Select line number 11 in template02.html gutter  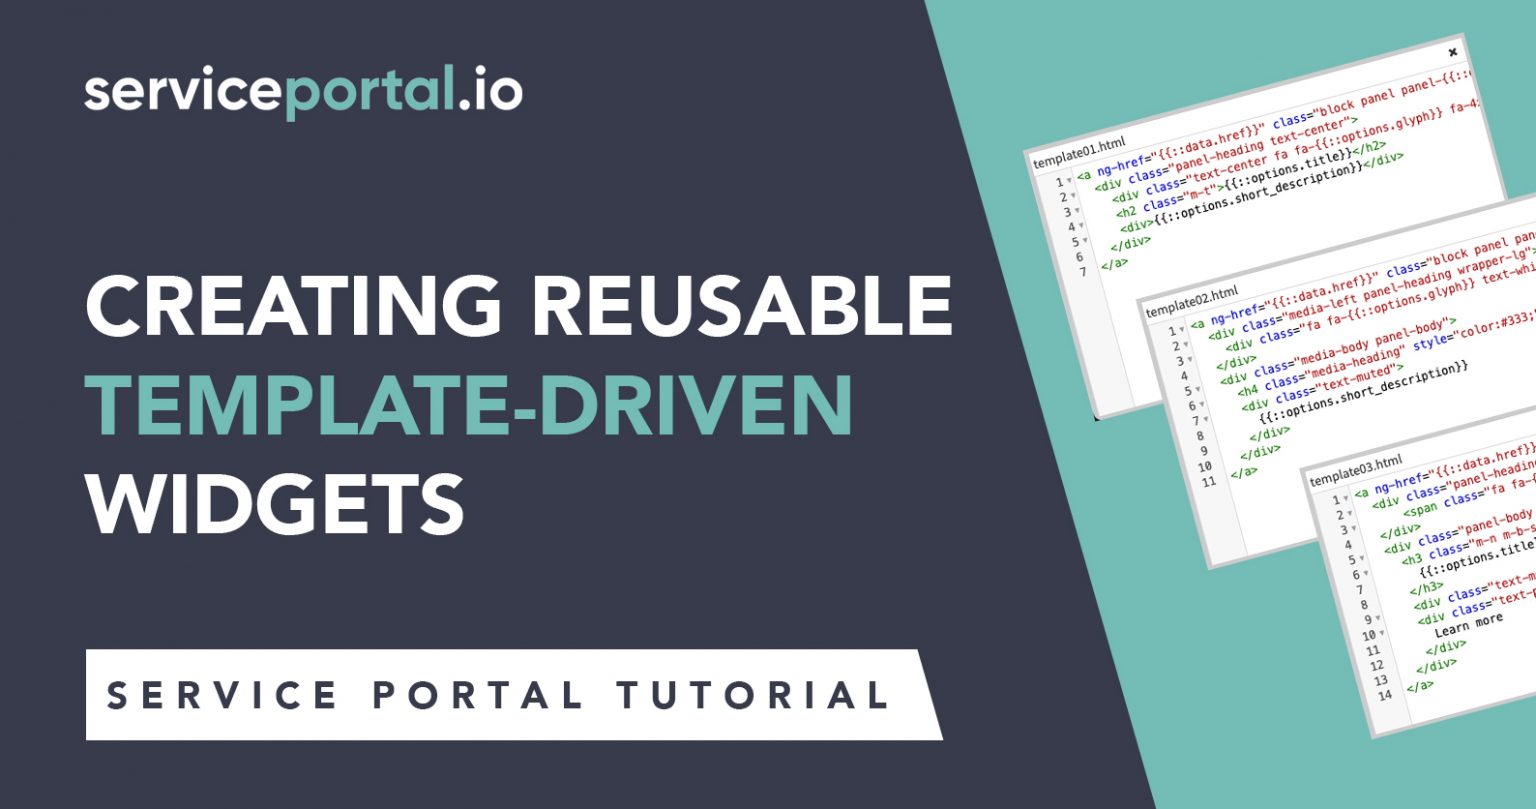(1207, 482)
